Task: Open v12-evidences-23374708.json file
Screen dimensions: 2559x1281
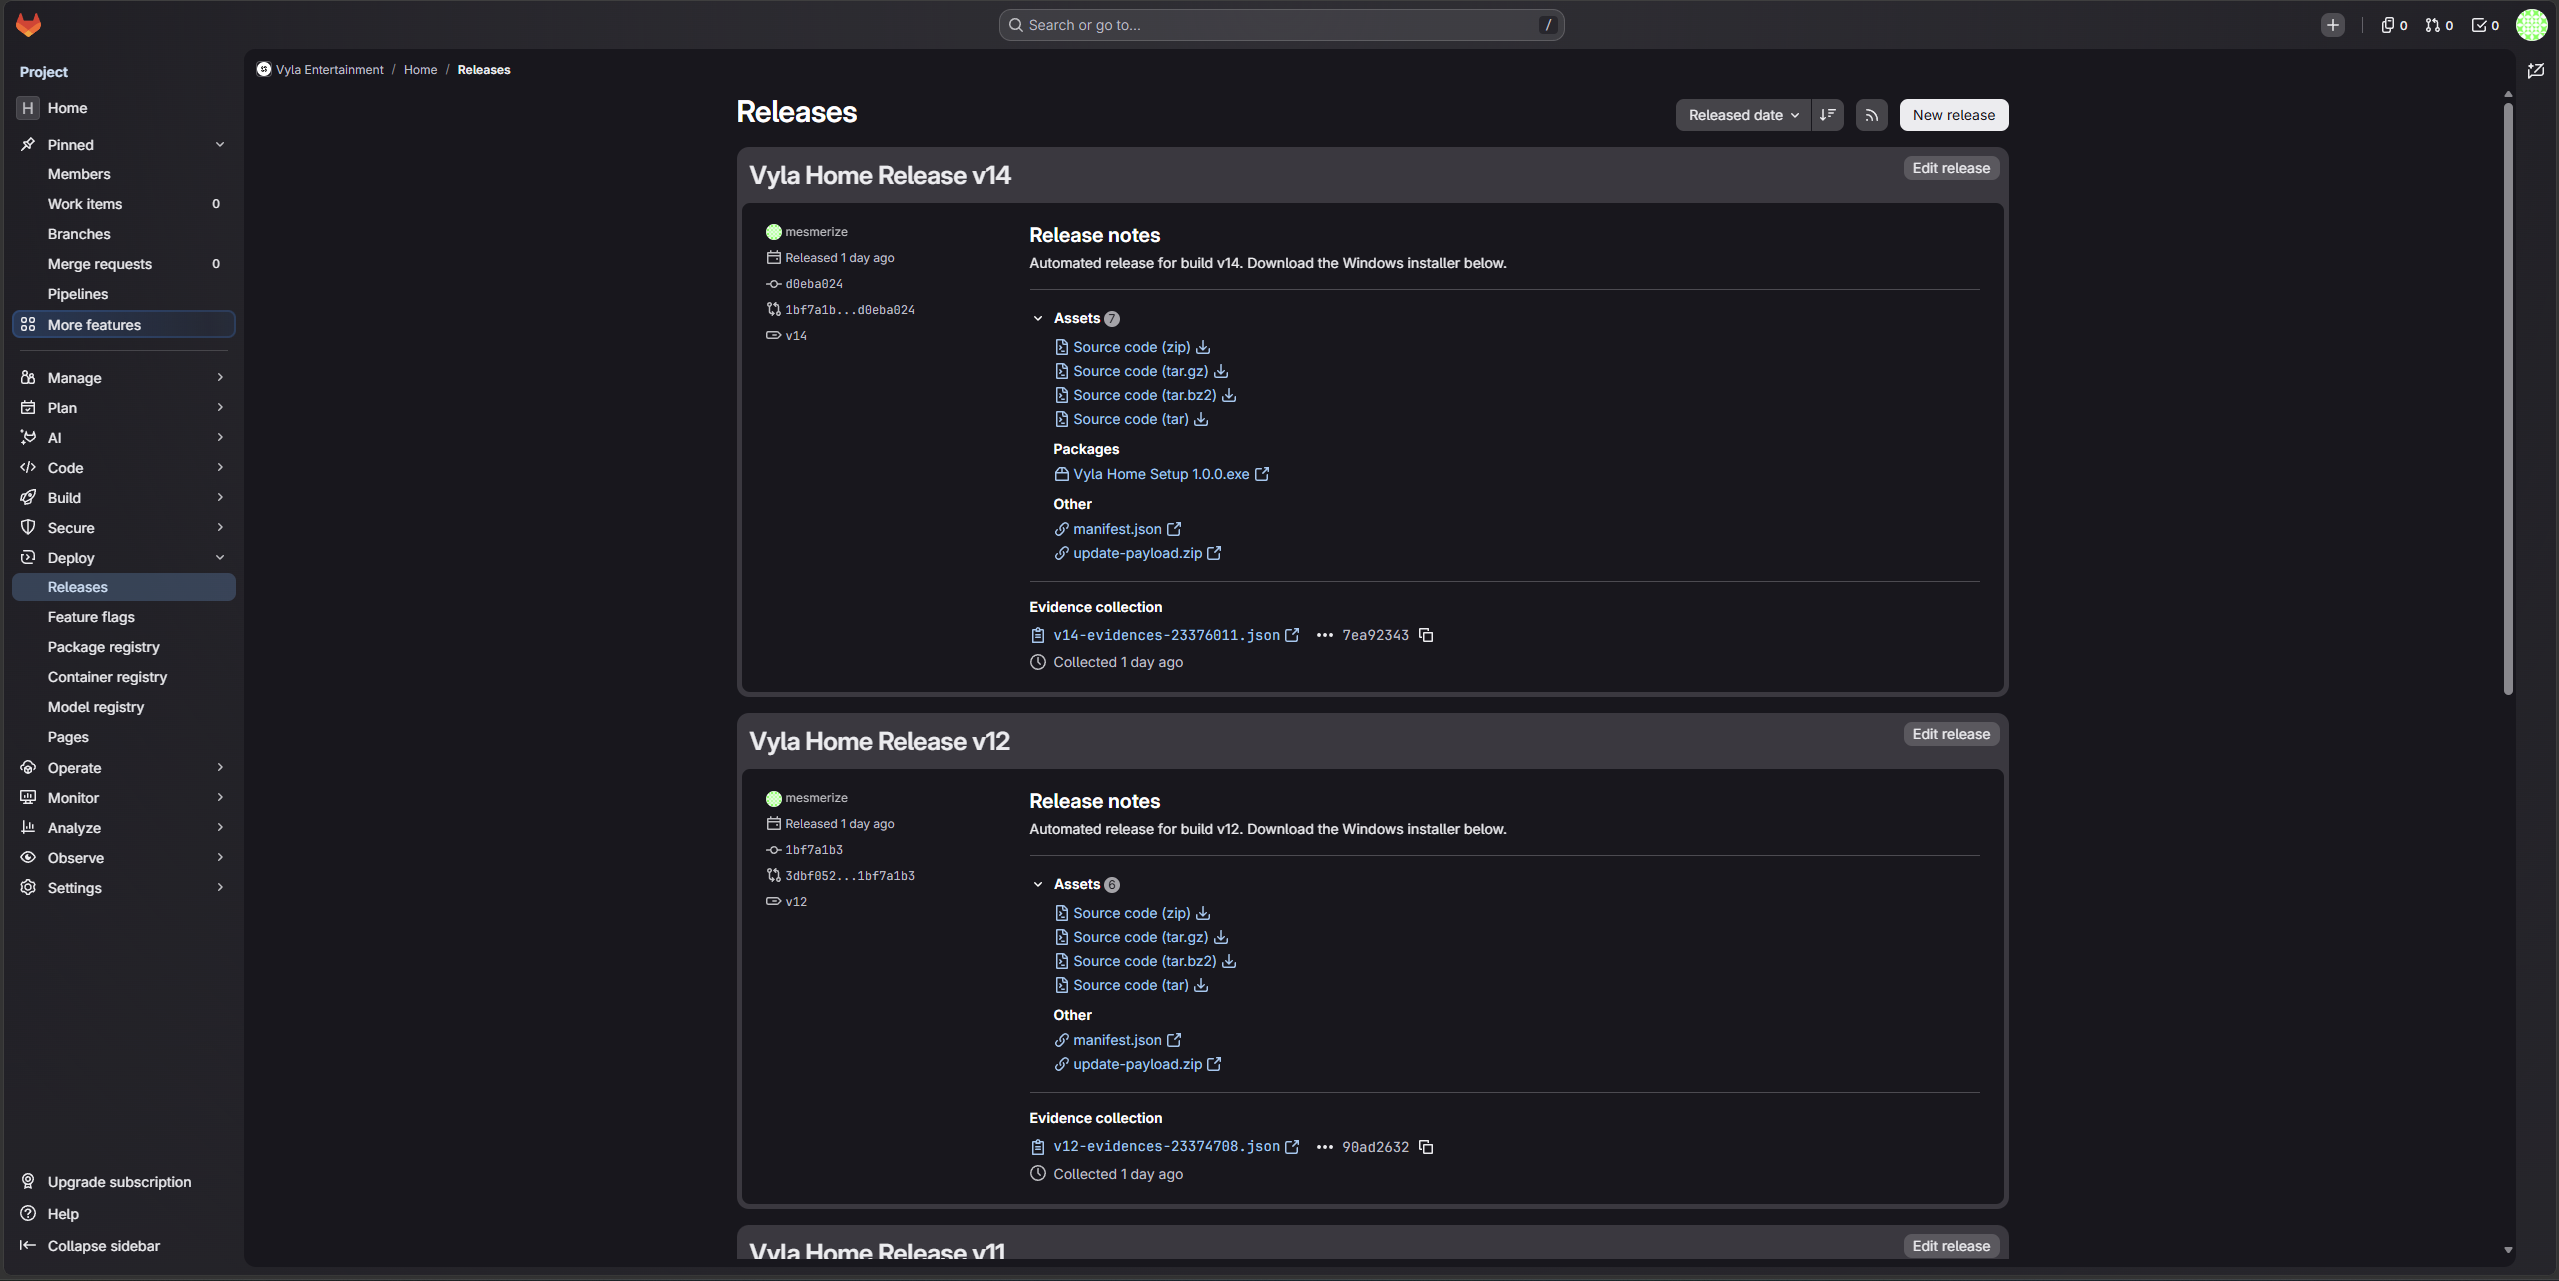Action: point(1166,1147)
